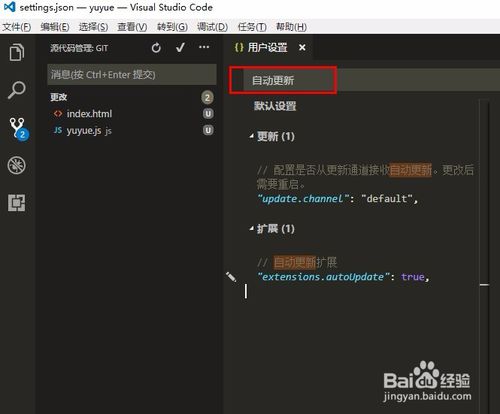The height and width of the screenshot is (414, 500).
Task: Open yuyue.js in changes list
Action: [84, 130]
